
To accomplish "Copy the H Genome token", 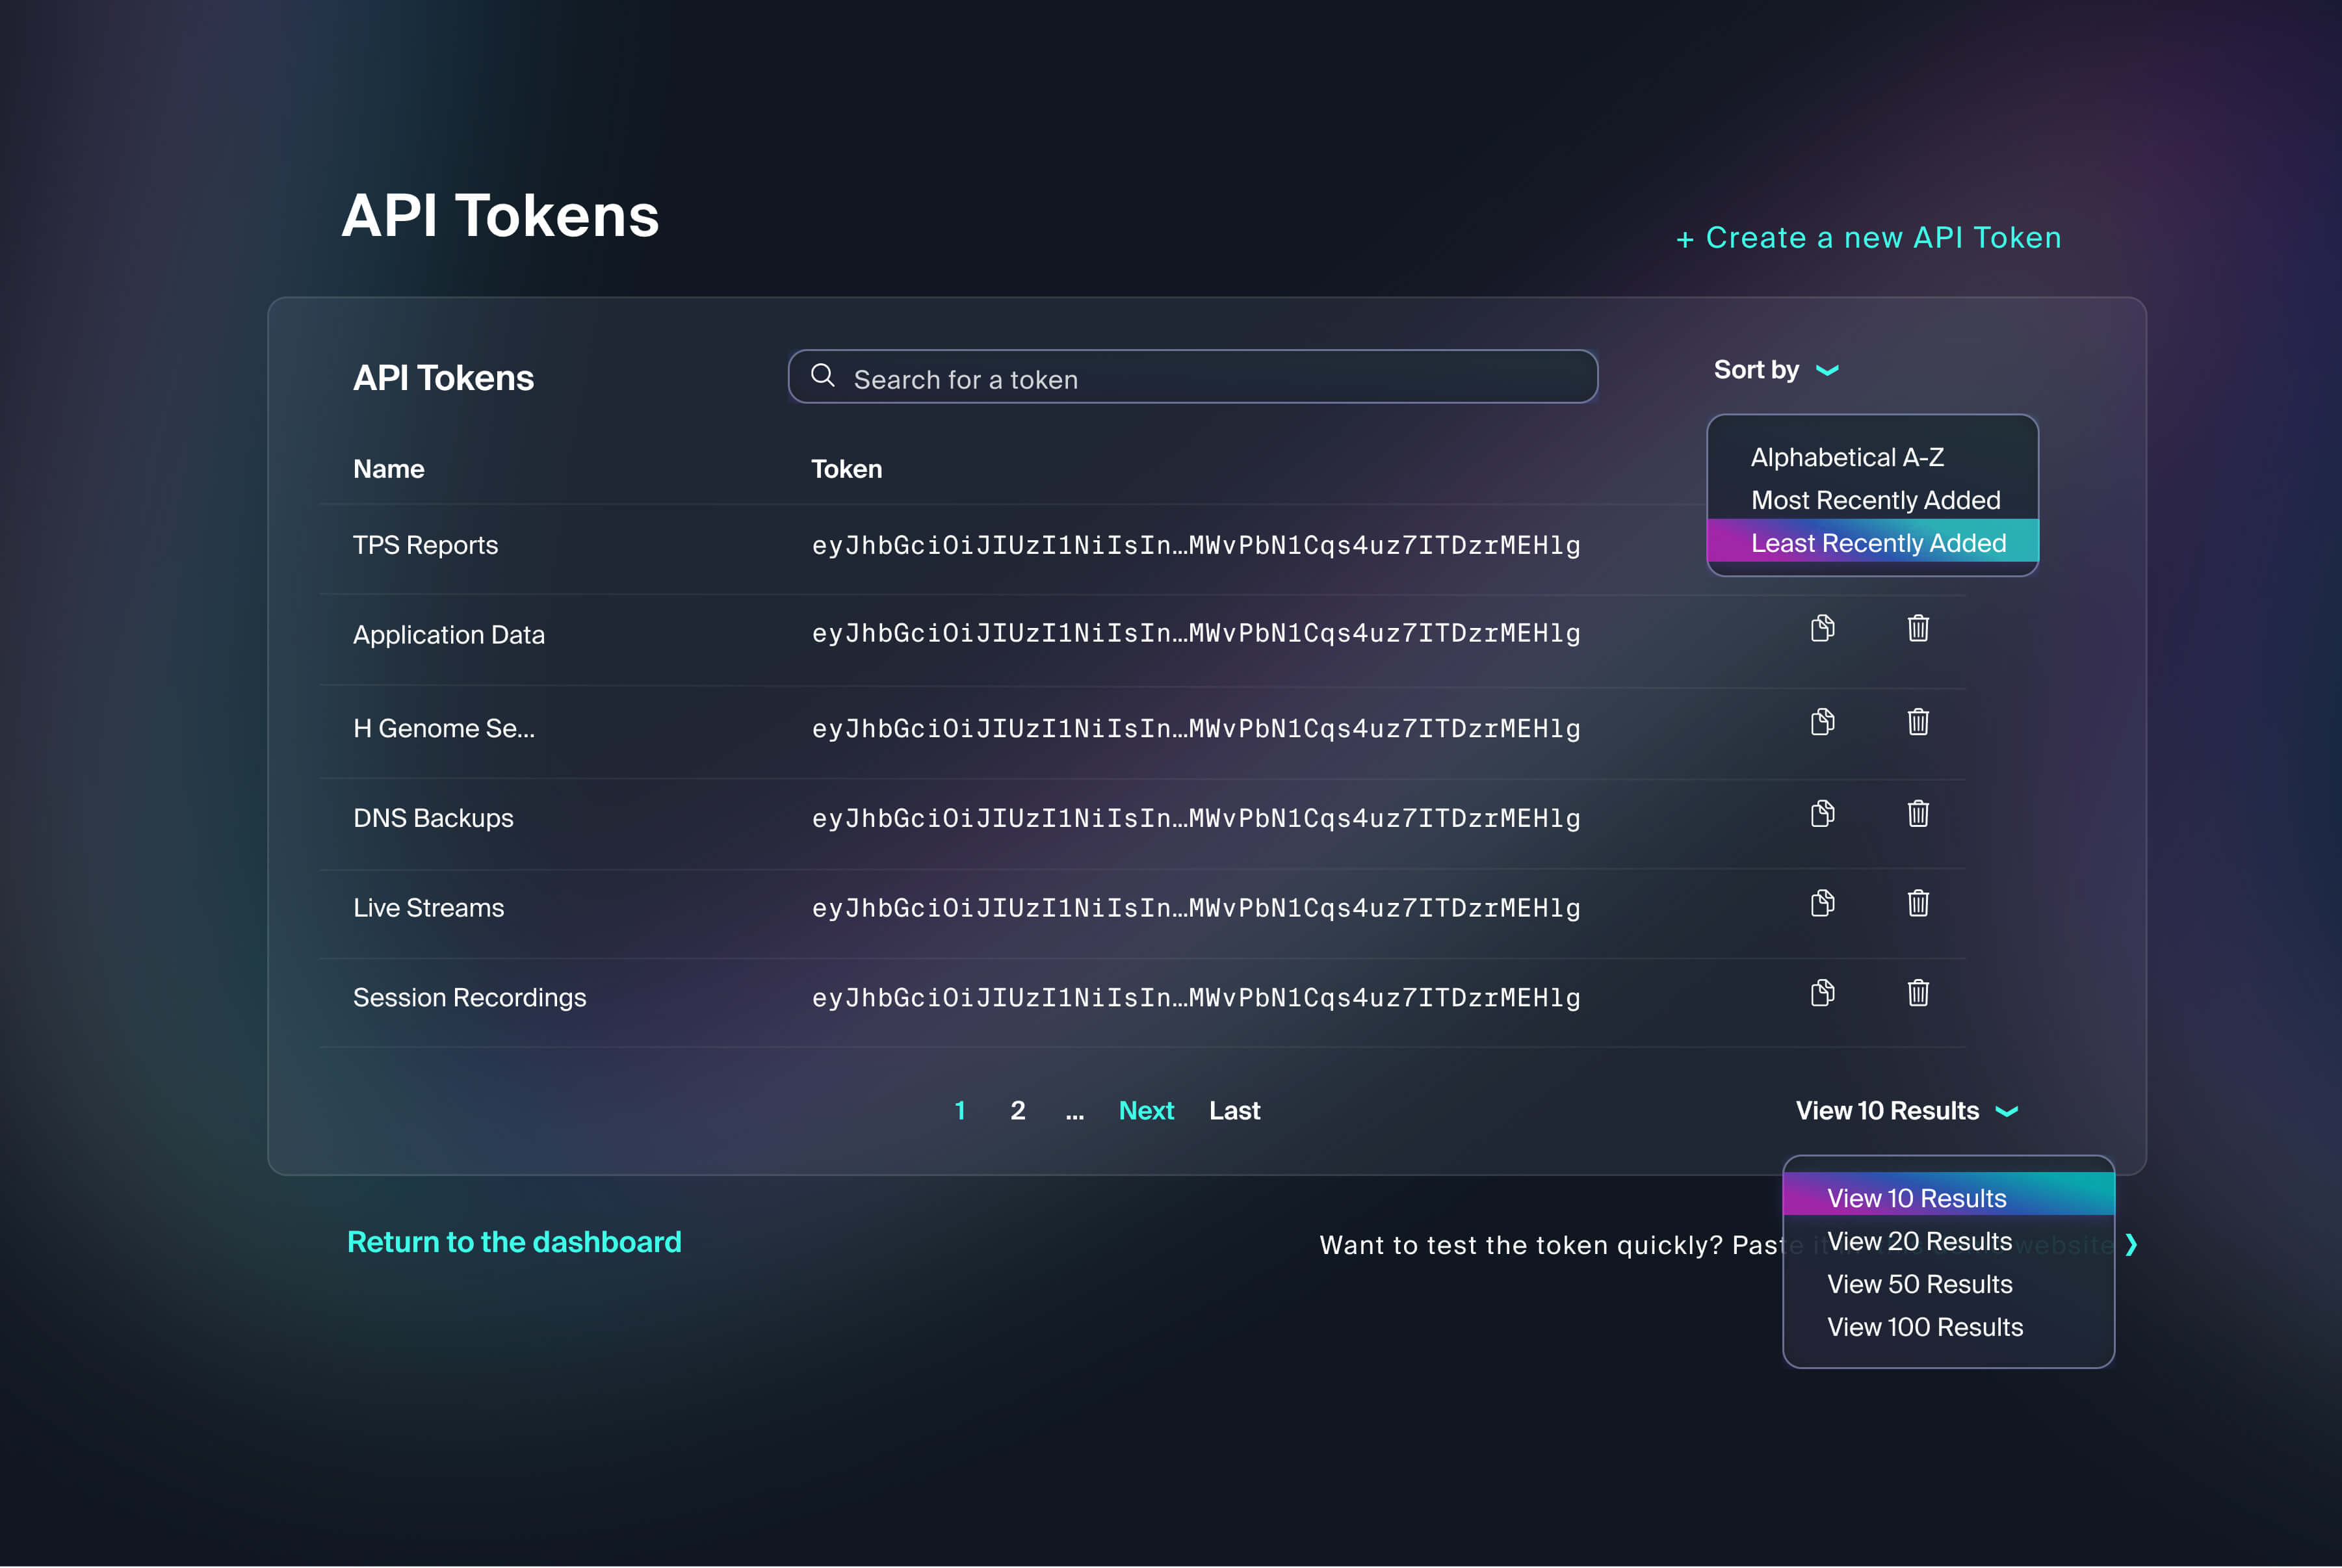I will [x=1822, y=722].
